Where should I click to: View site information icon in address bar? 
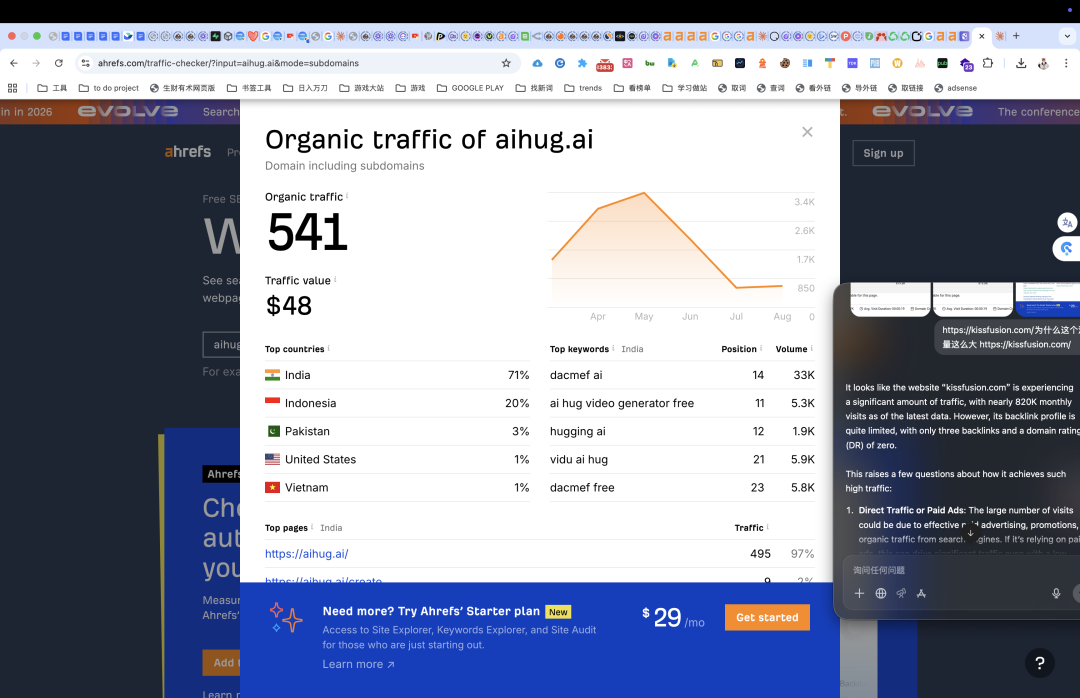pos(85,63)
